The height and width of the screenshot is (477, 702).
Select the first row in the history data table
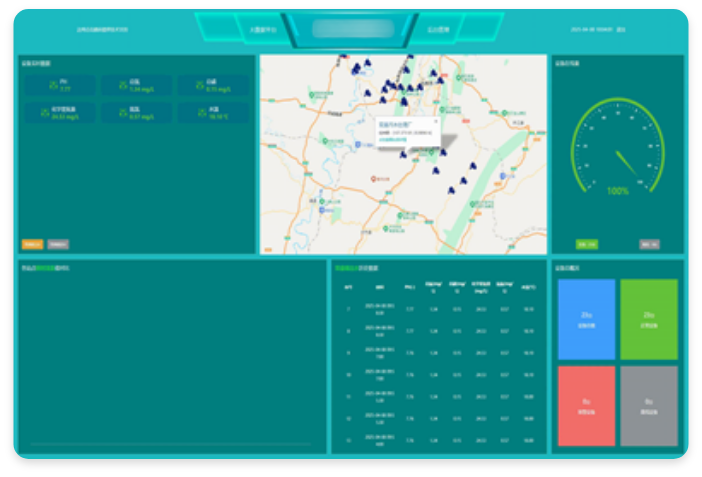point(440,309)
